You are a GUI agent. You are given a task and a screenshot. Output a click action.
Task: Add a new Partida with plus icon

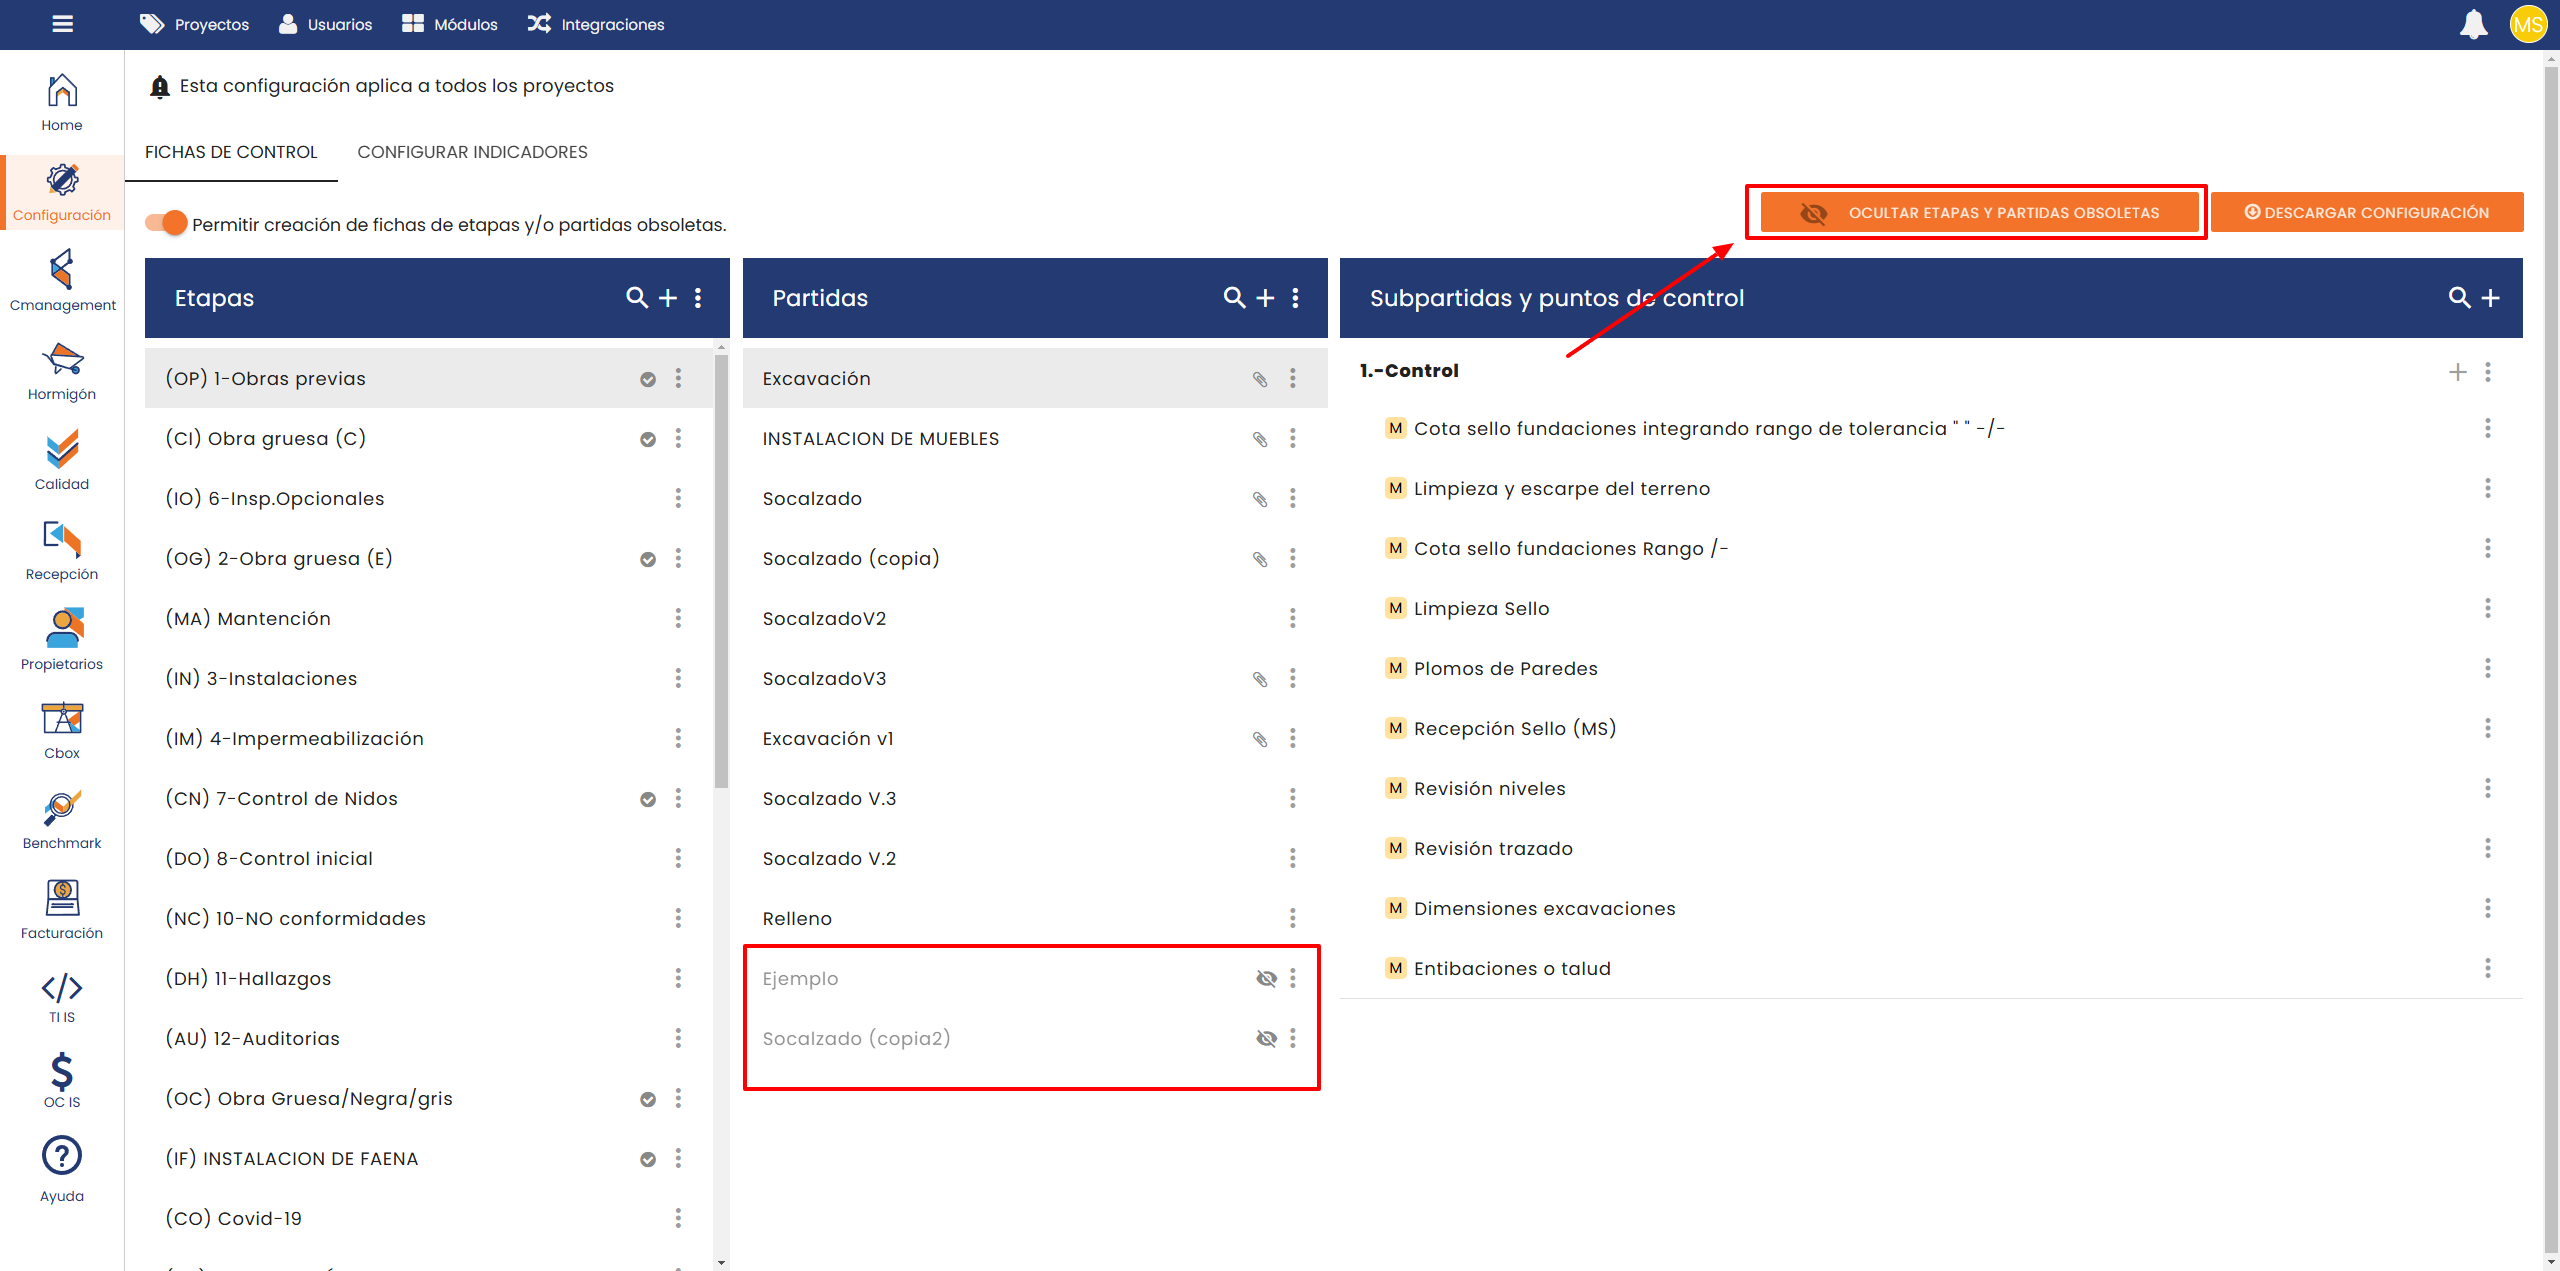(x=1265, y=297)
